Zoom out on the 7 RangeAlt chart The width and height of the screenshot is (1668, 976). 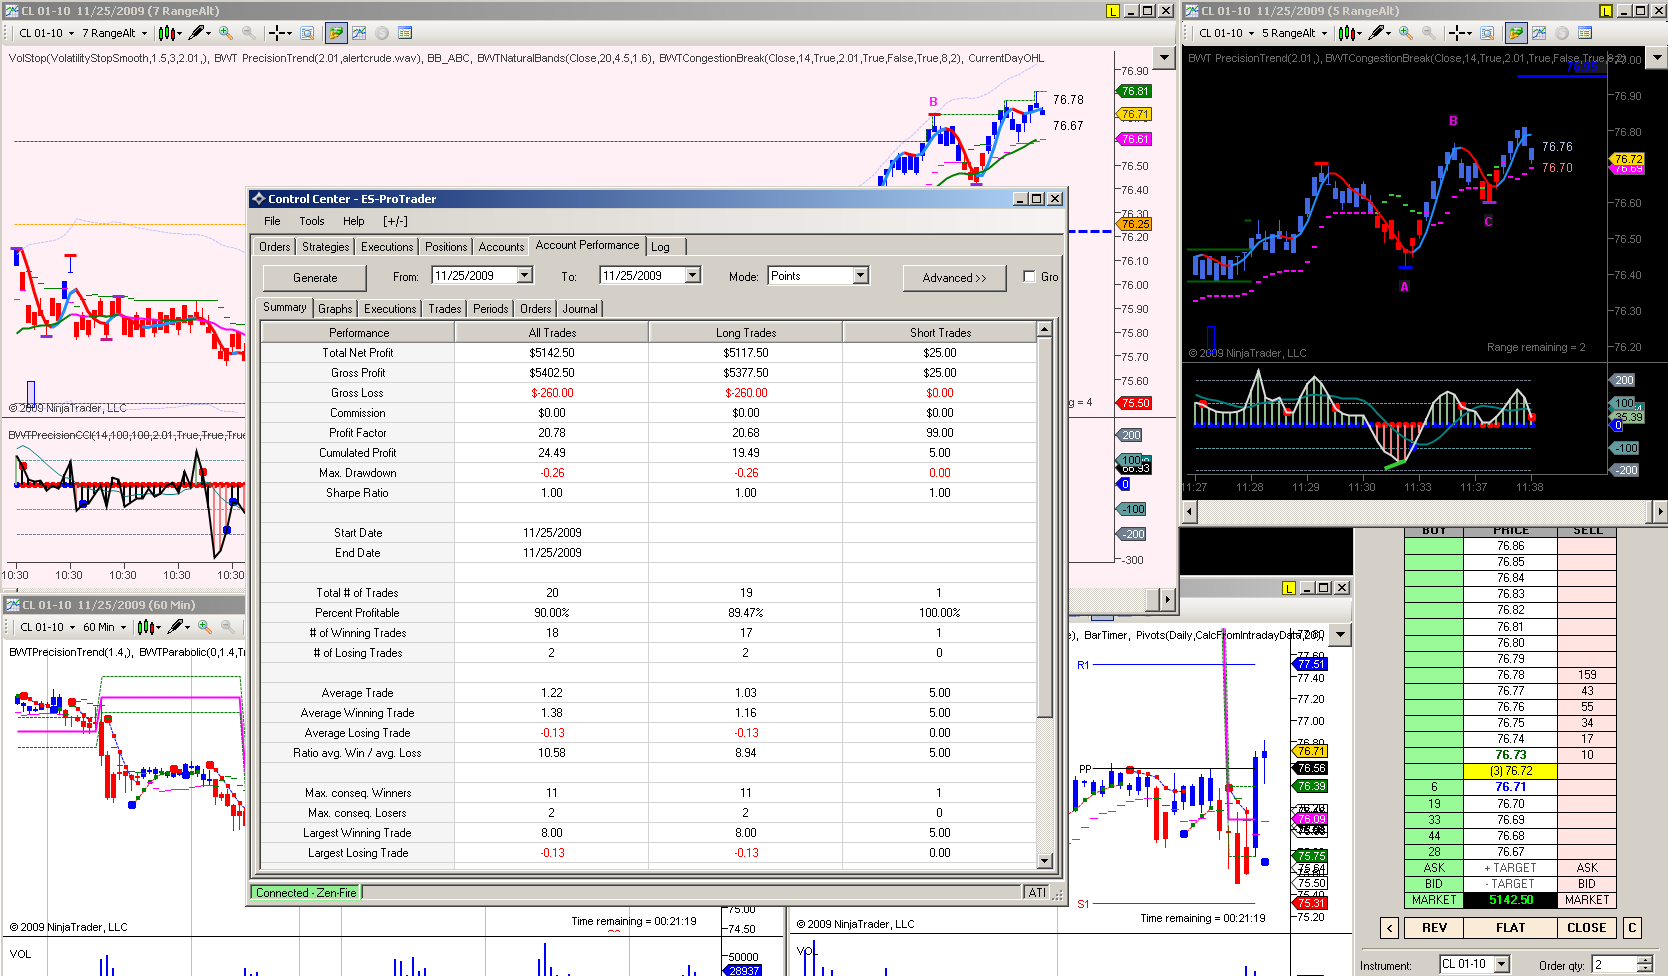(248, 33)
